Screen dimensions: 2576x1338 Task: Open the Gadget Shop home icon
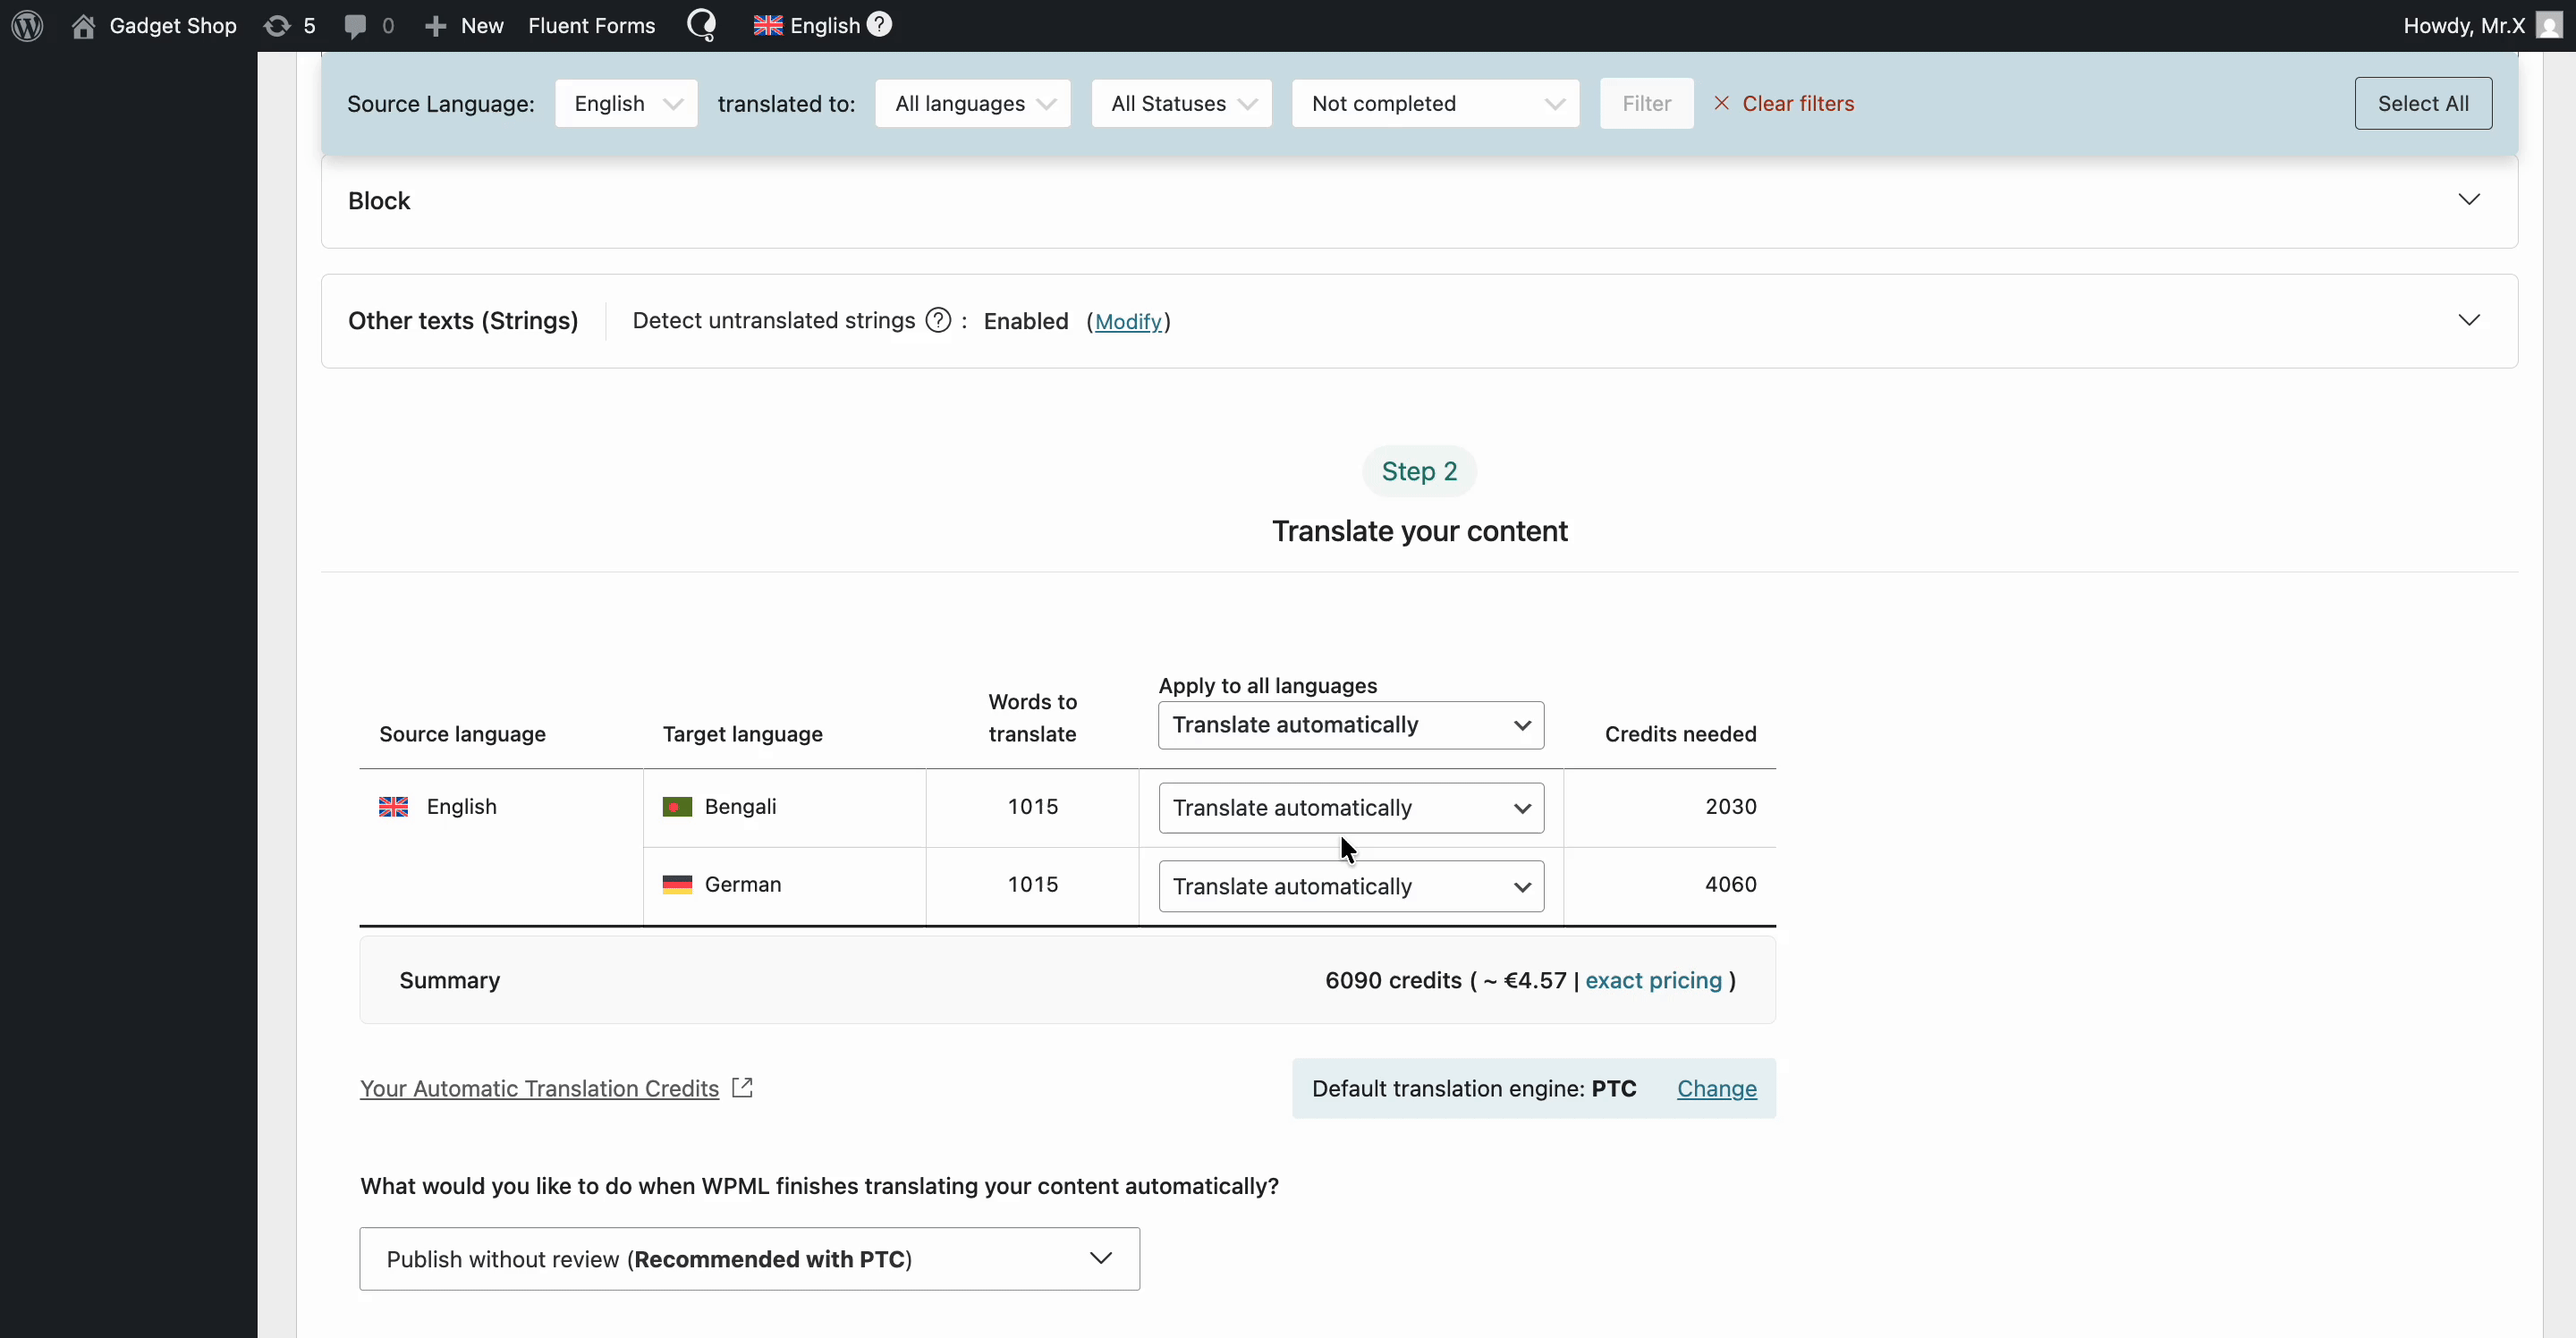84,26
